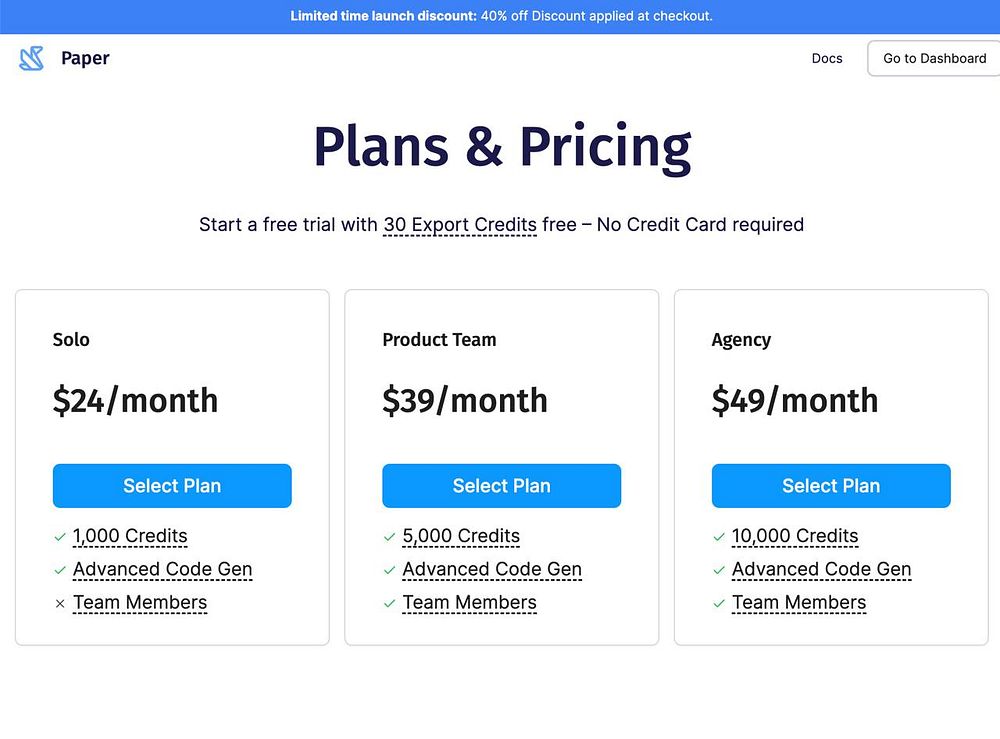
Task: Click Team Members label in Product Team card
Action: 469,603
